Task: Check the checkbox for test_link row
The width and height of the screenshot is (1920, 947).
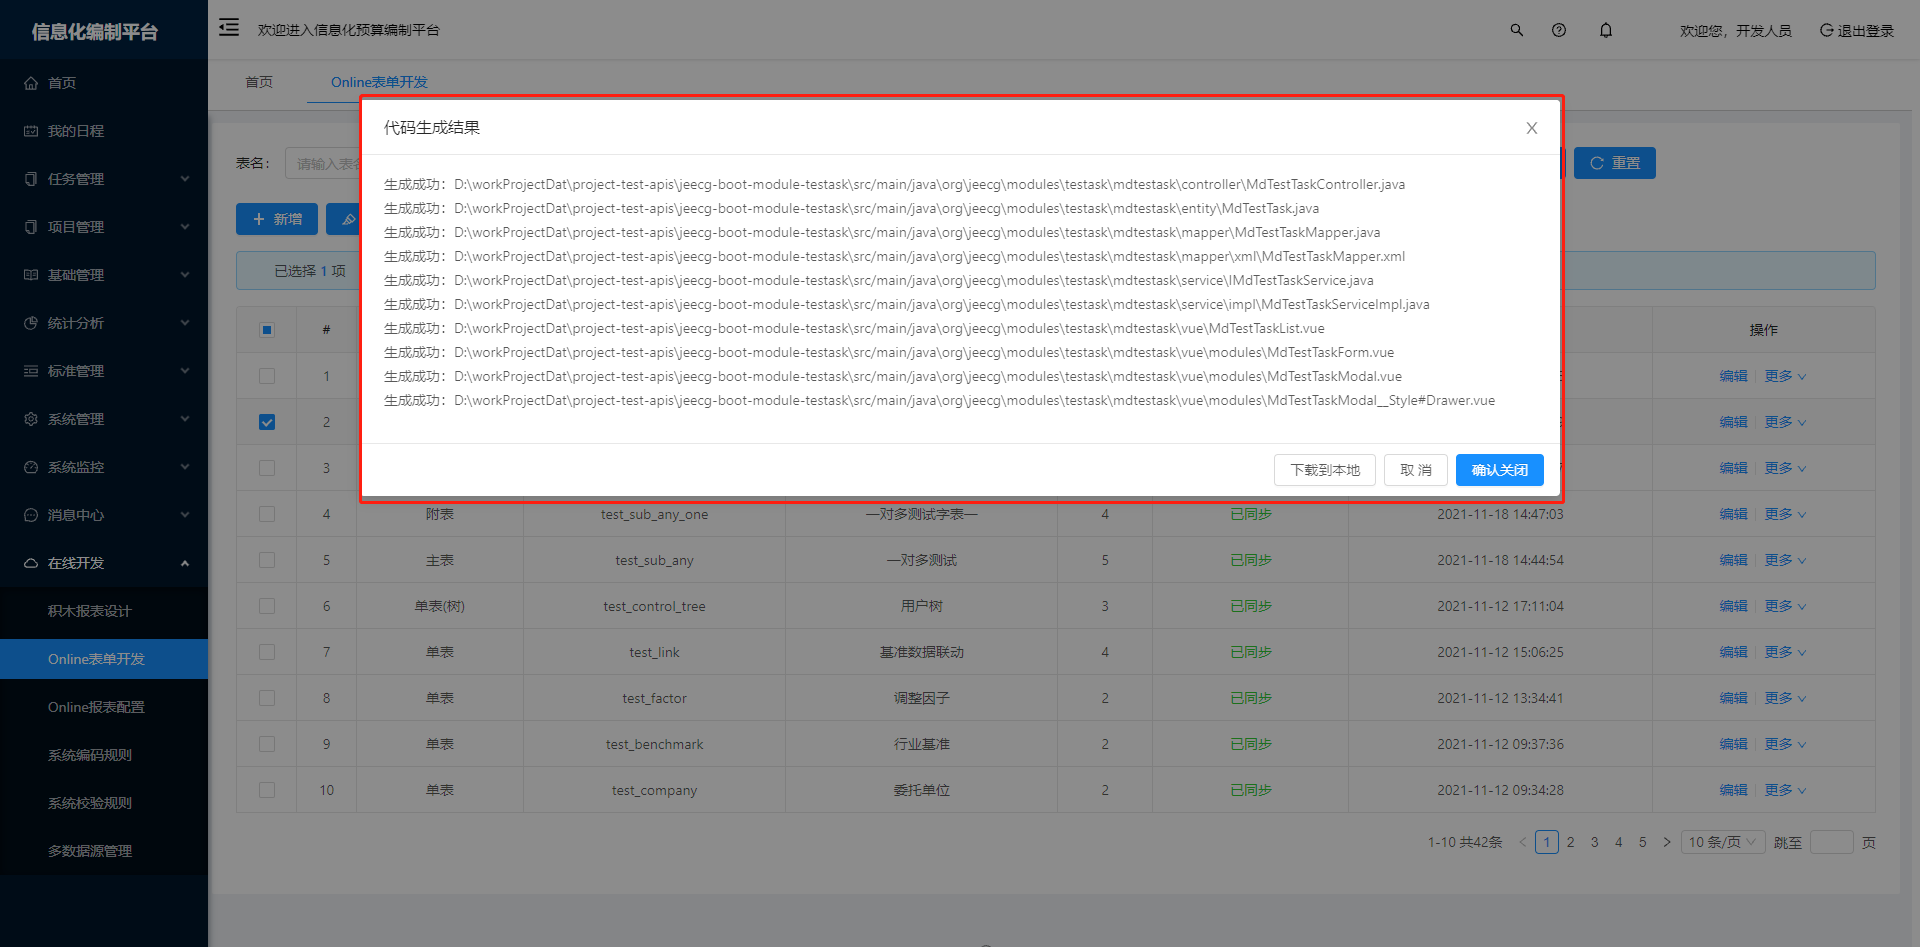Action: (267, 652)
